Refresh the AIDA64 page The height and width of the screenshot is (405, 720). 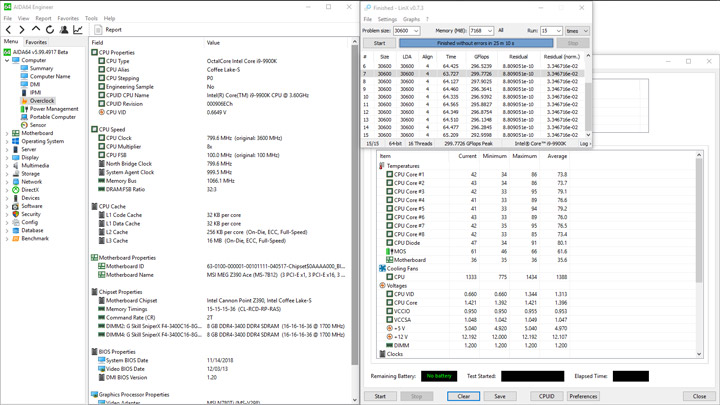[x=50, y=30]
